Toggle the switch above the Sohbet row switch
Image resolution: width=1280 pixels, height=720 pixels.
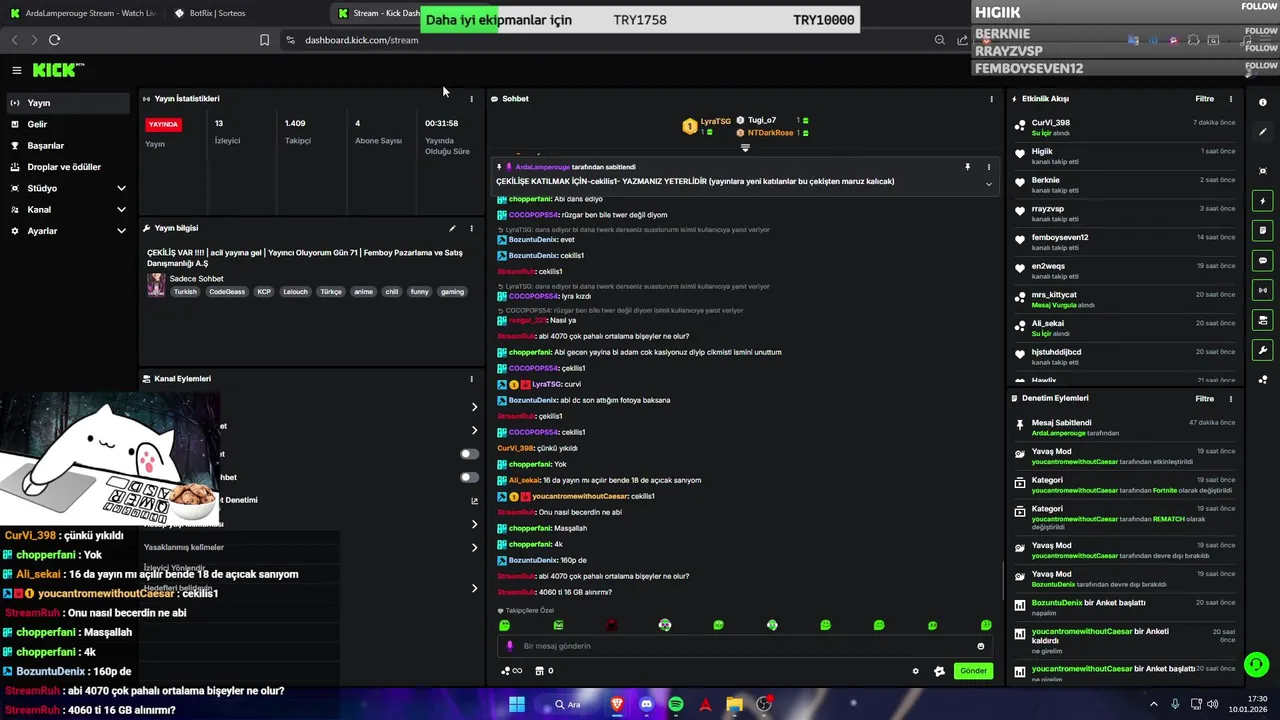469,454
